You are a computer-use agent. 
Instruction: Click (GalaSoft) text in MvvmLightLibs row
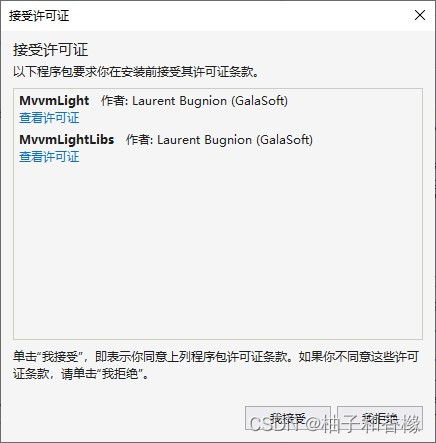click(x=285, y=140)
